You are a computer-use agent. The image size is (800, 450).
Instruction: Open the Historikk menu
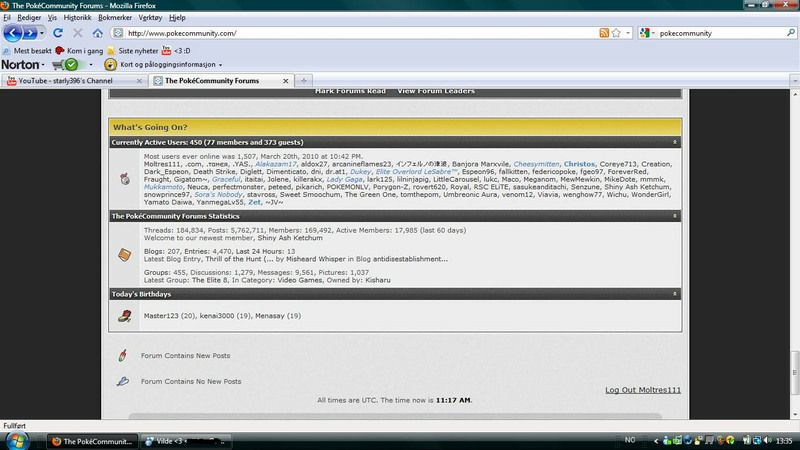[77, 17]
